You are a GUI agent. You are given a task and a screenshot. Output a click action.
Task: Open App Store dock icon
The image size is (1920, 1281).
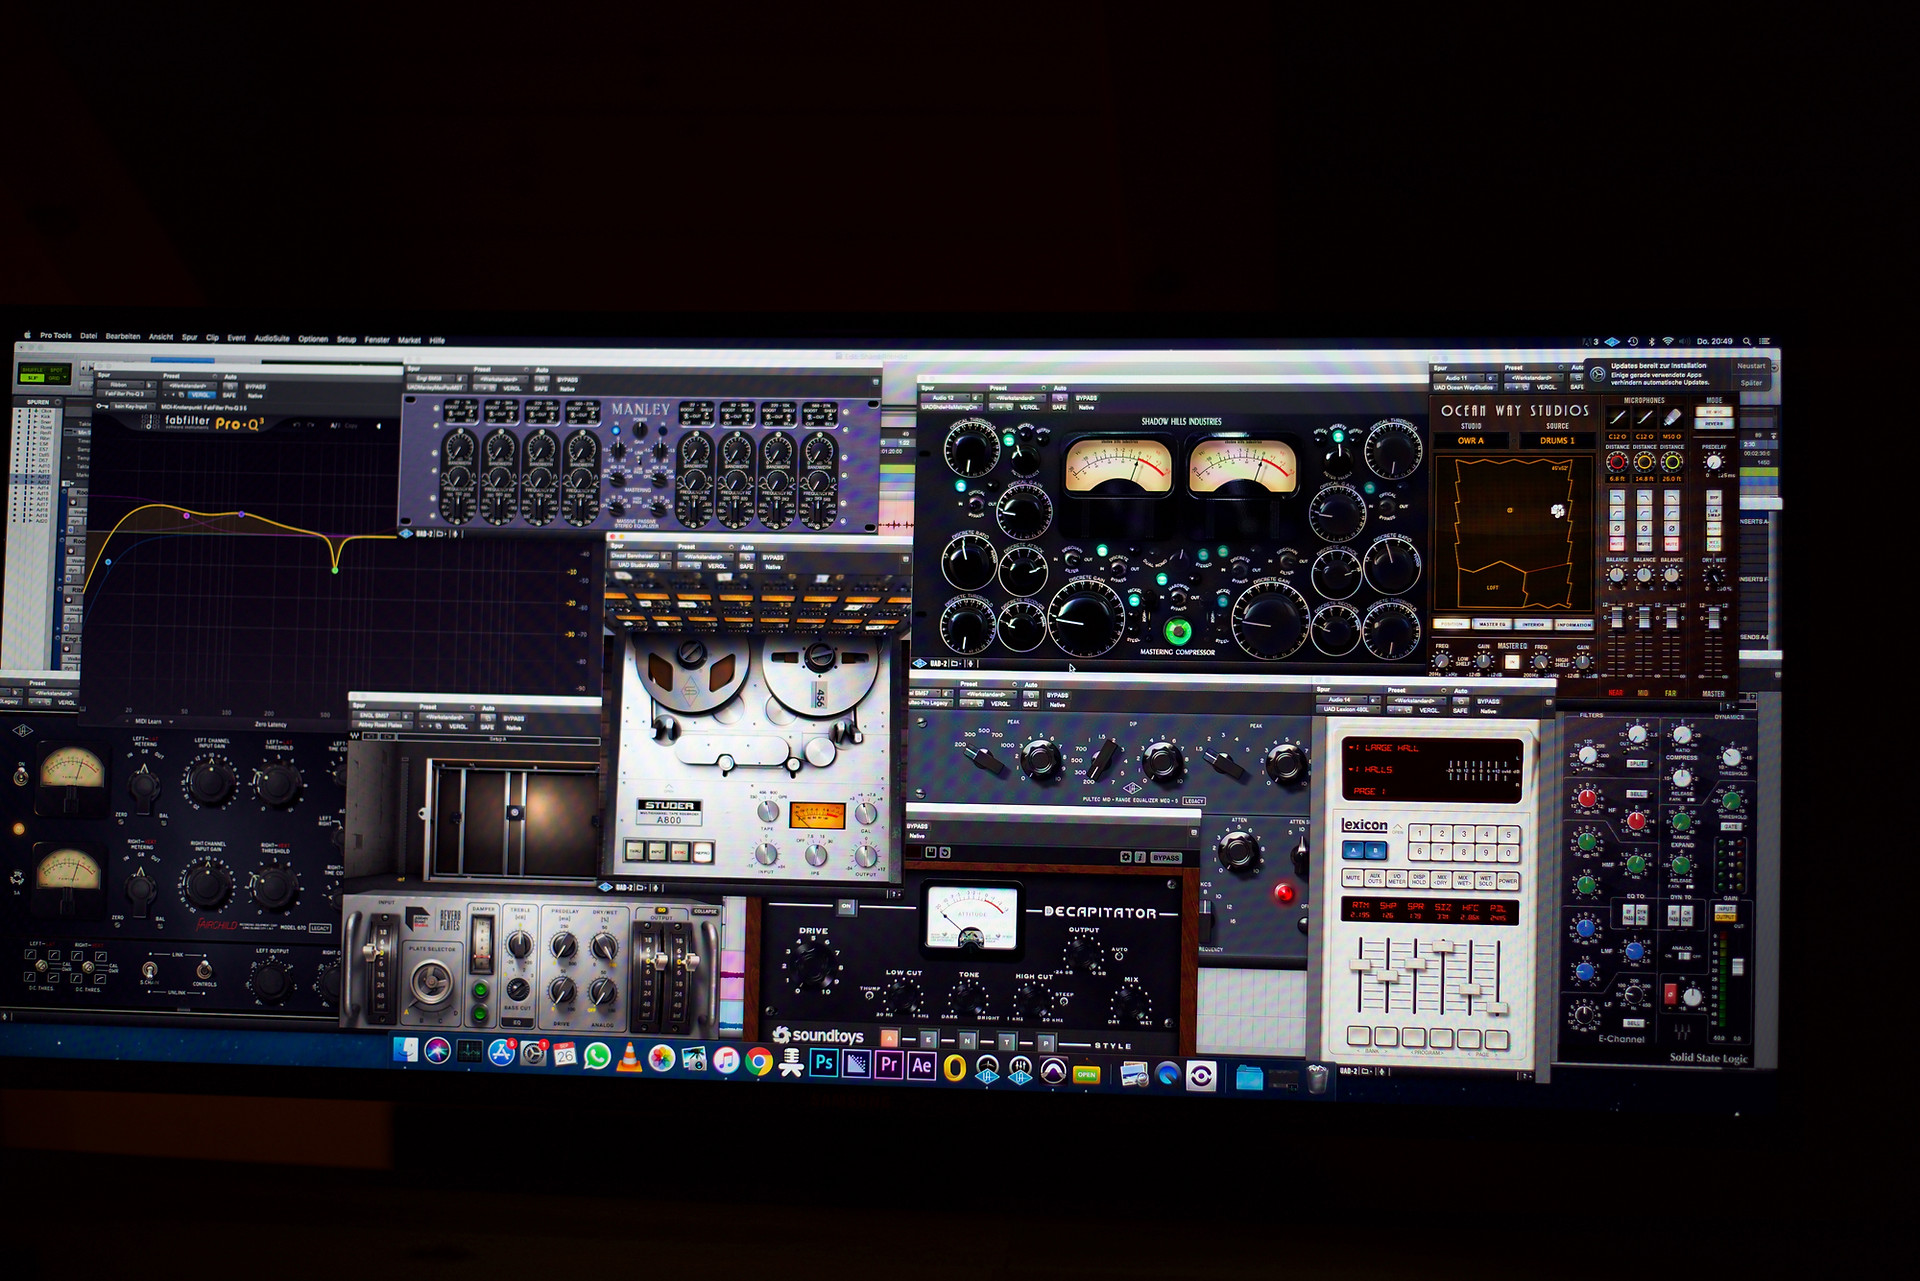pos(501,1053)
